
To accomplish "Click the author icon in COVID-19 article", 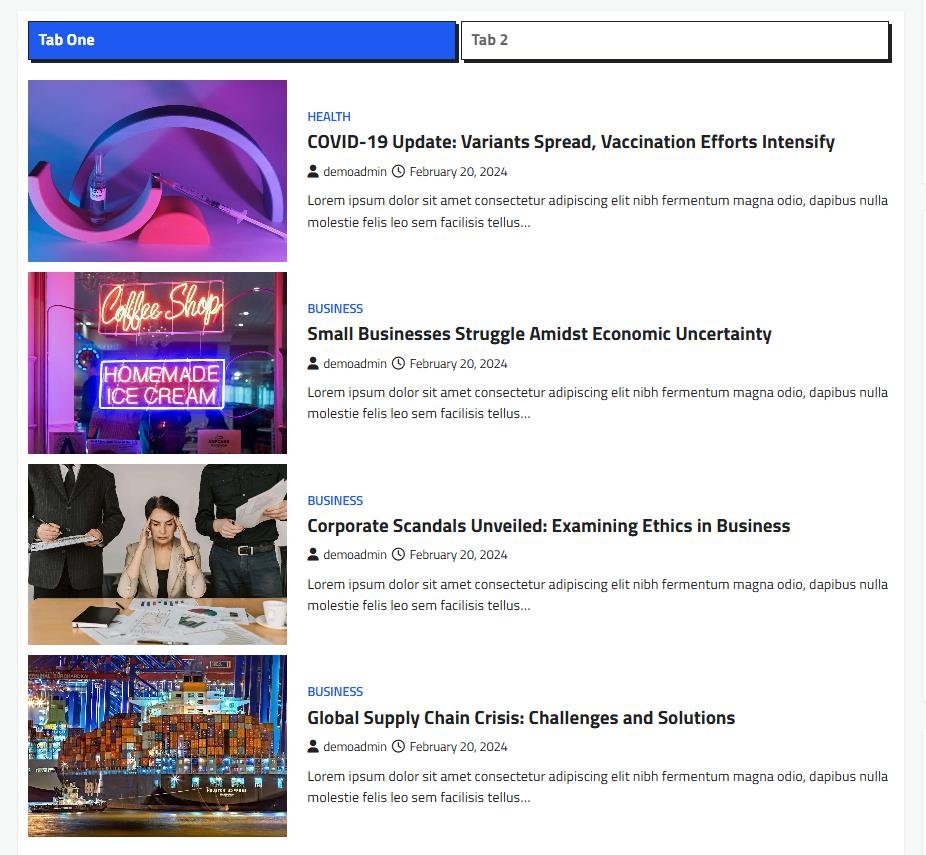I will click(x=313, y=172).
